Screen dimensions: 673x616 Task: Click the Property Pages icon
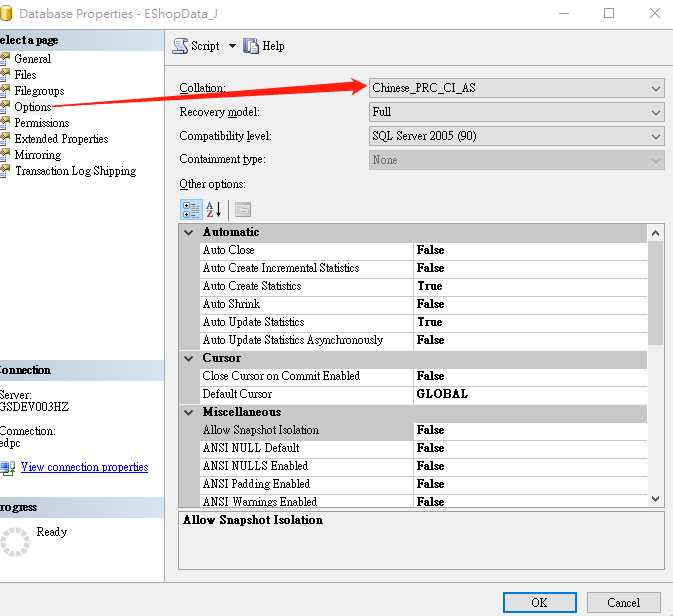point(243,209)
